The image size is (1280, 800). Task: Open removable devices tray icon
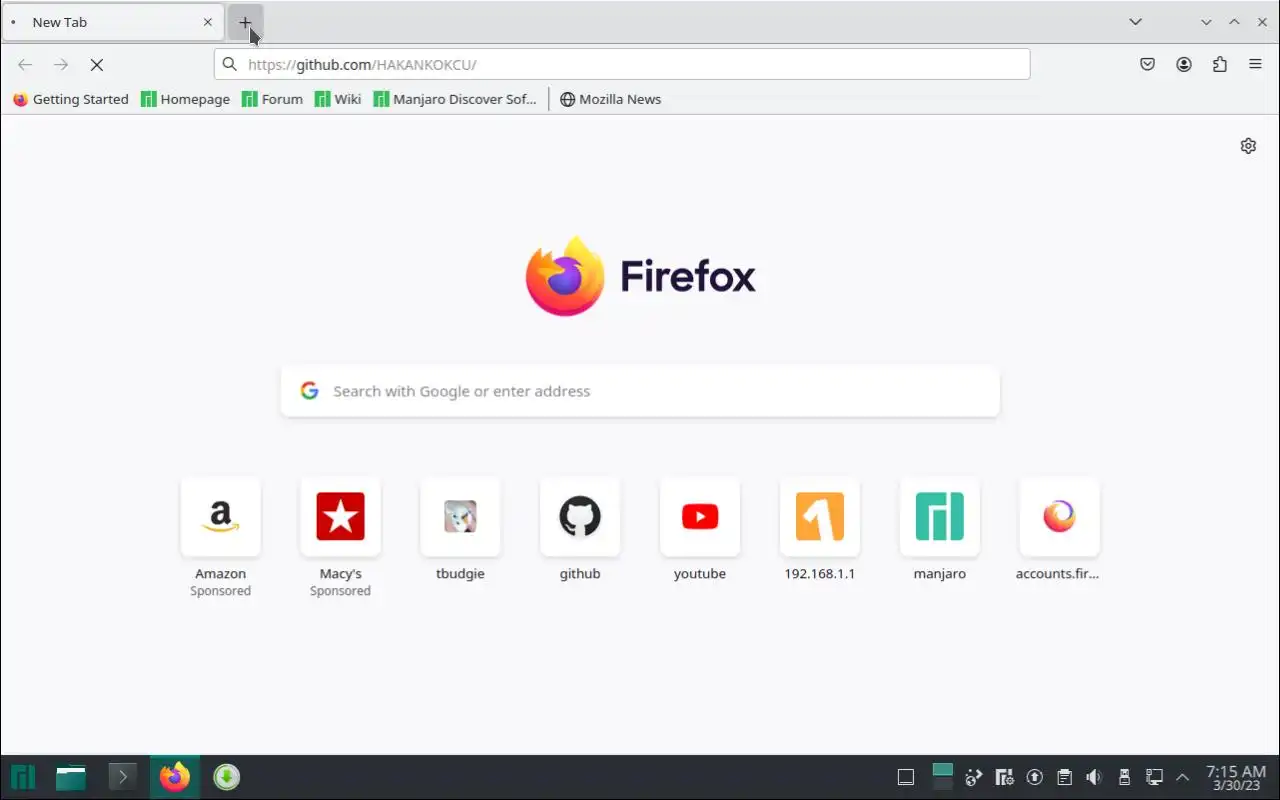[x=1124, y=777]
